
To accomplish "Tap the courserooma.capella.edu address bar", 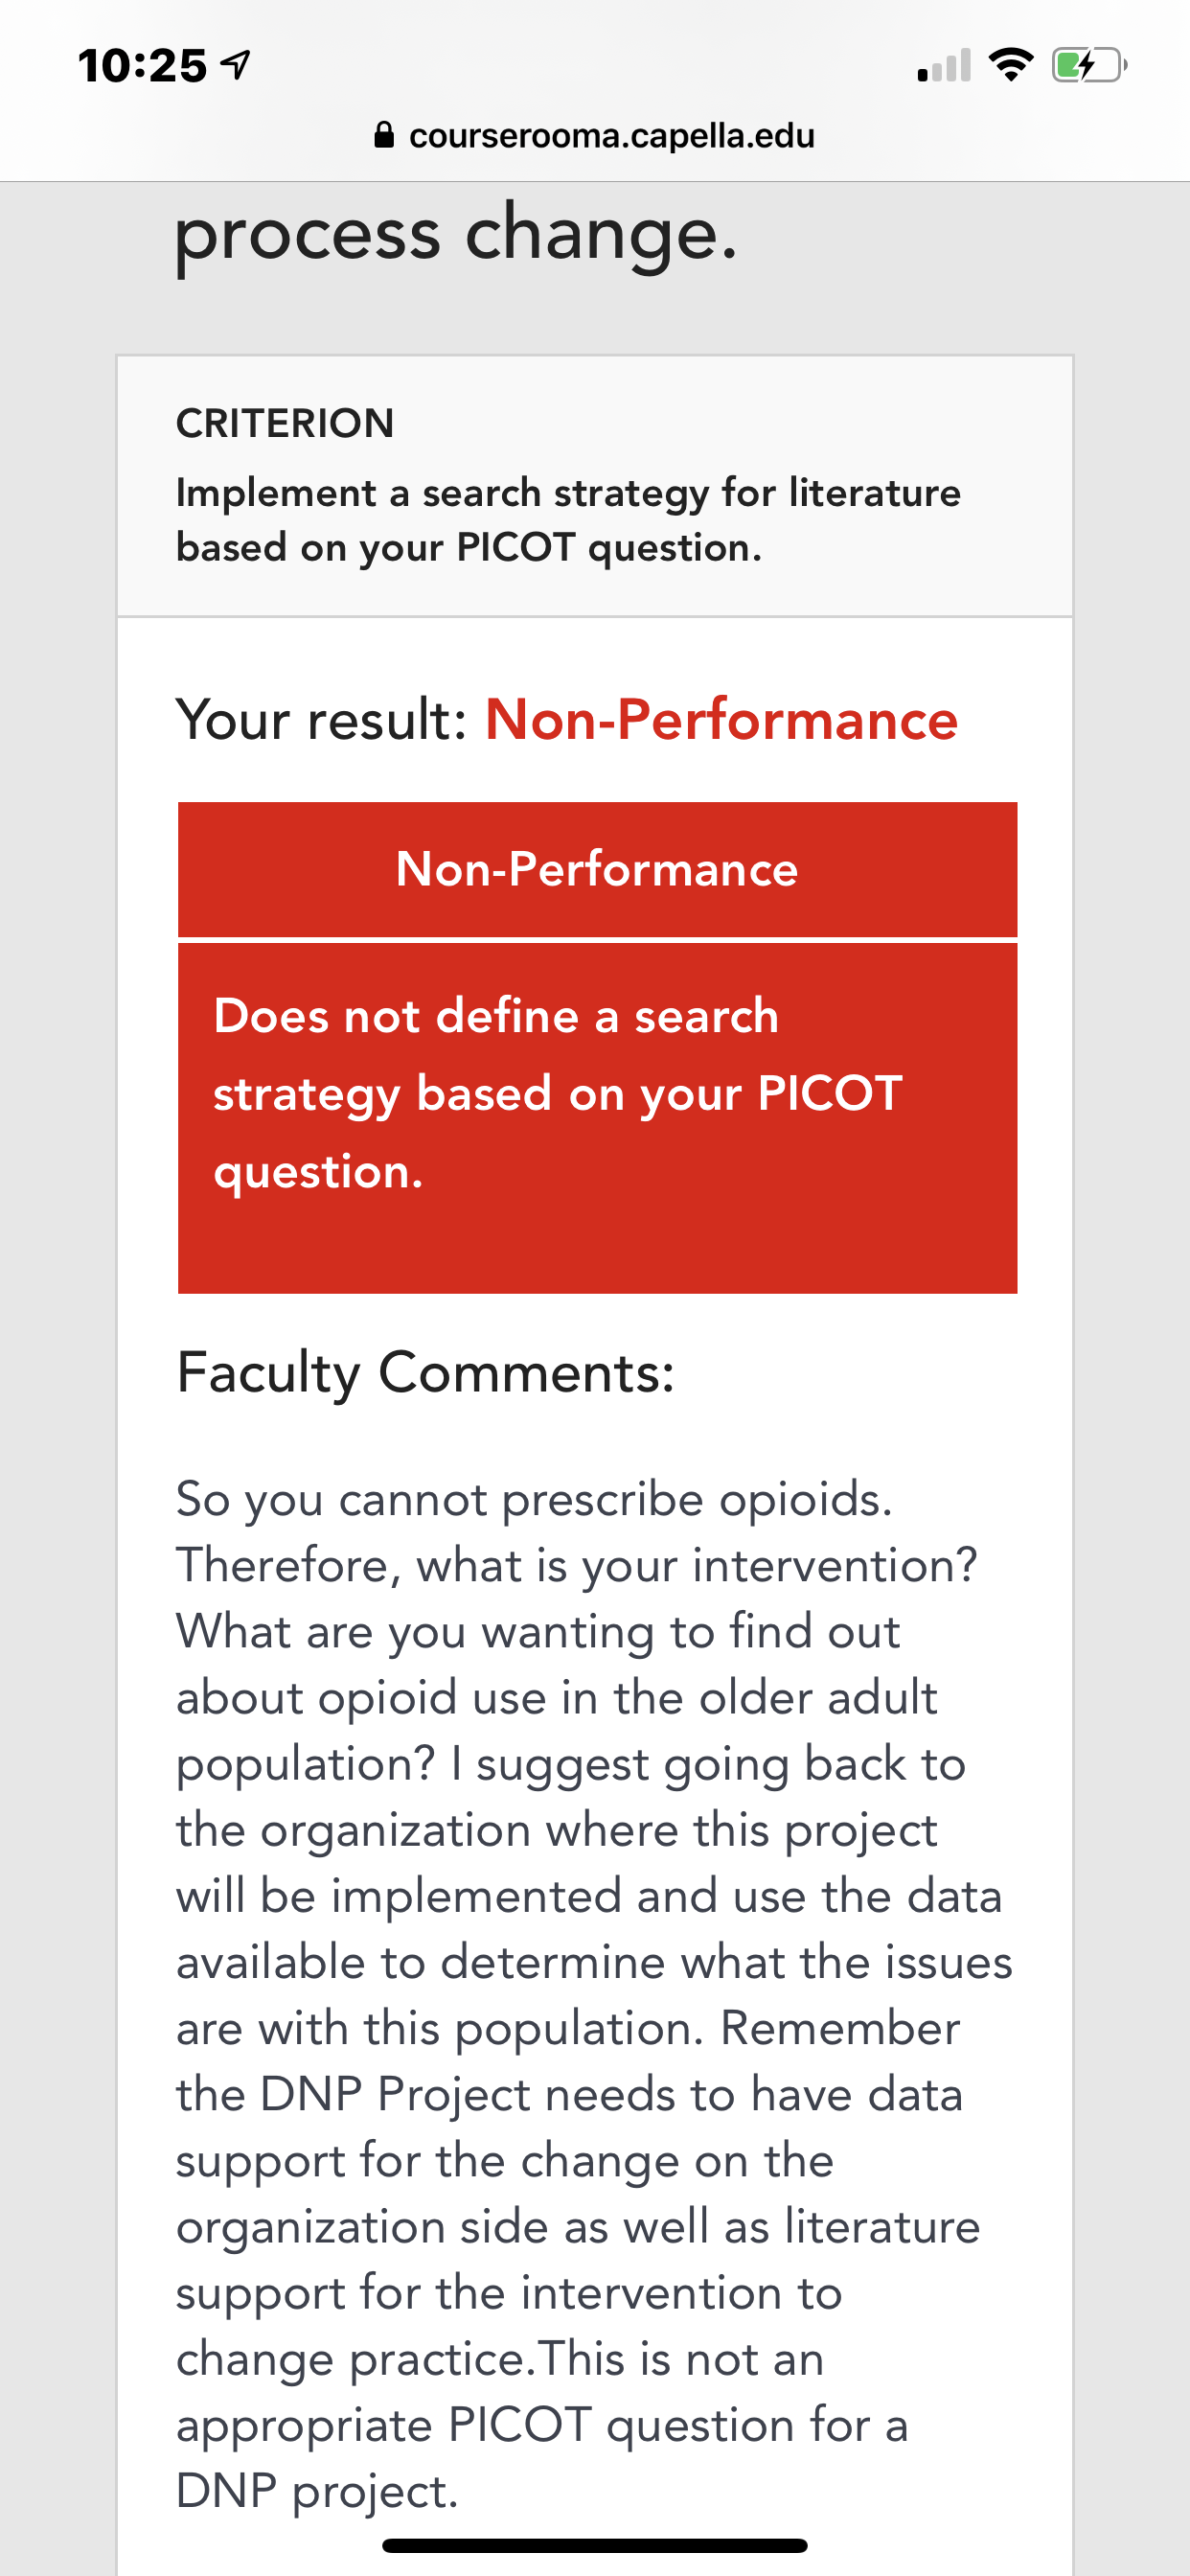I will coord(595,135).
